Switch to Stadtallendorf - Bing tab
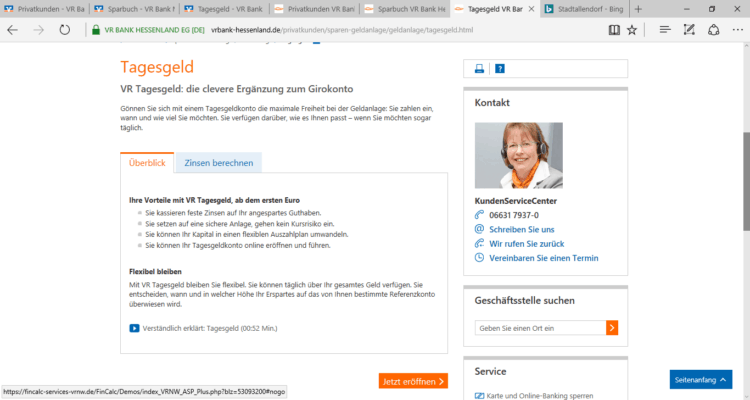The width and height of the screenshot is (750, 400). [585, 9]
